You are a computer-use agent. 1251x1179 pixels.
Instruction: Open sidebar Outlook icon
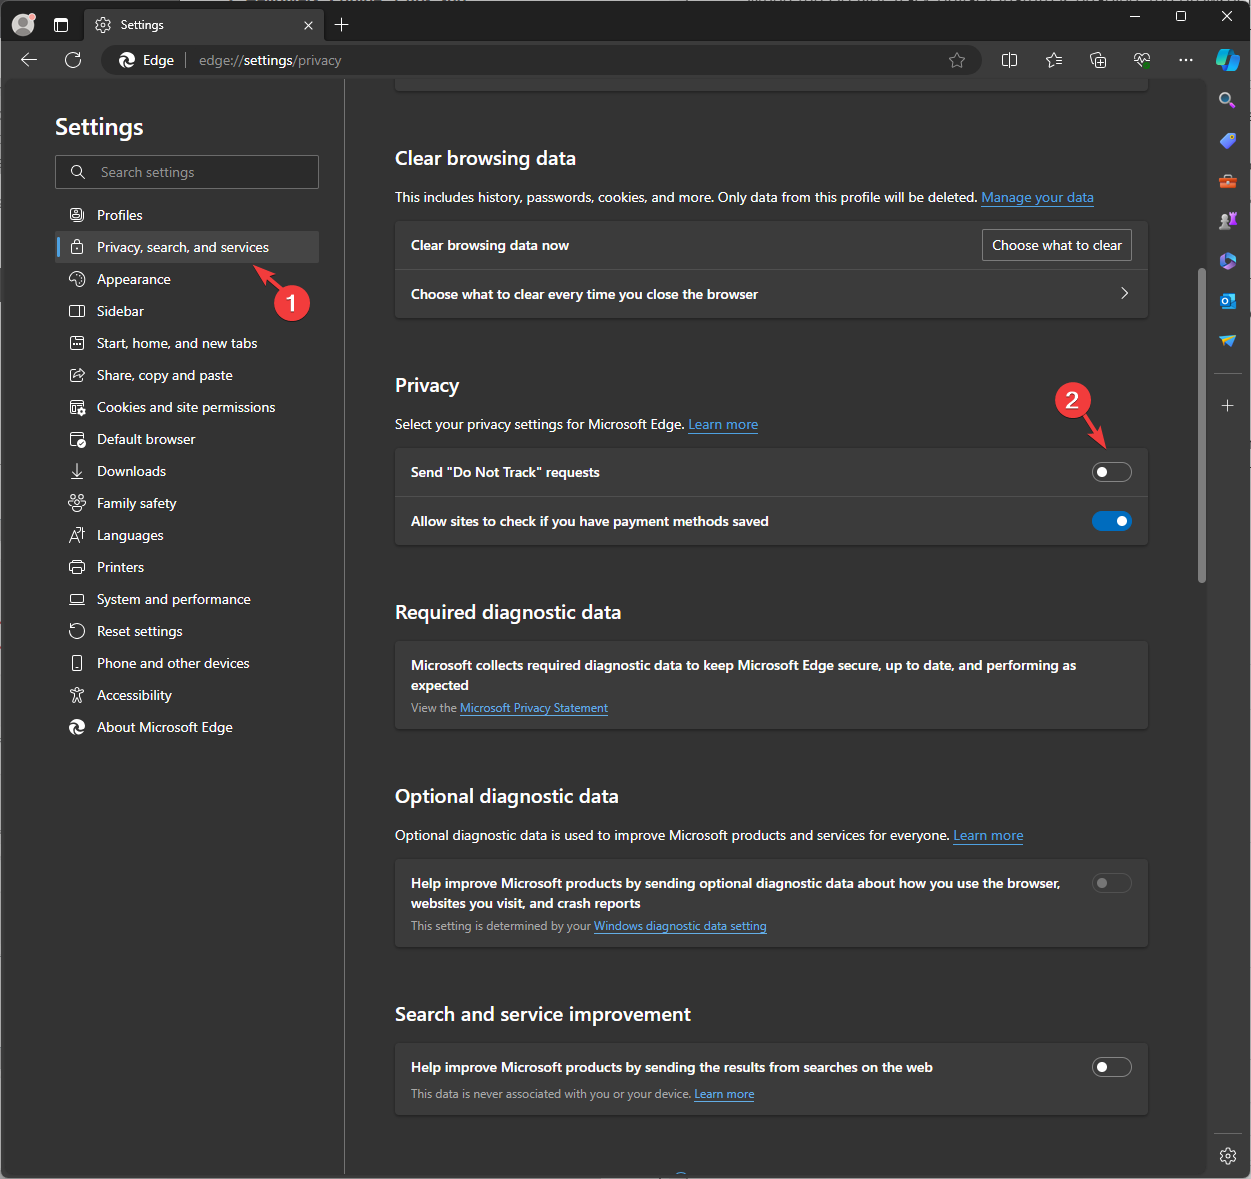click(x=1228, y=301)
